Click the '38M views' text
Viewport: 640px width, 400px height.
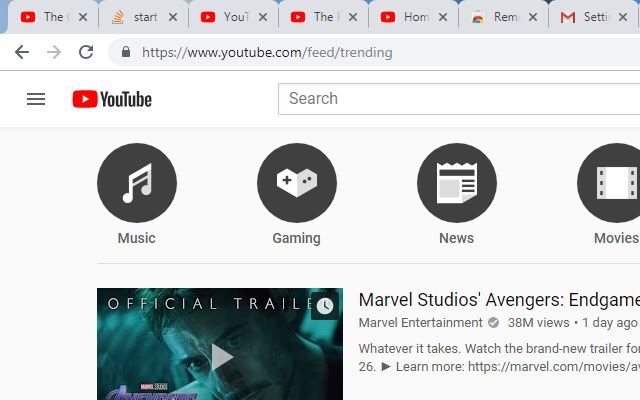[538, 323]
